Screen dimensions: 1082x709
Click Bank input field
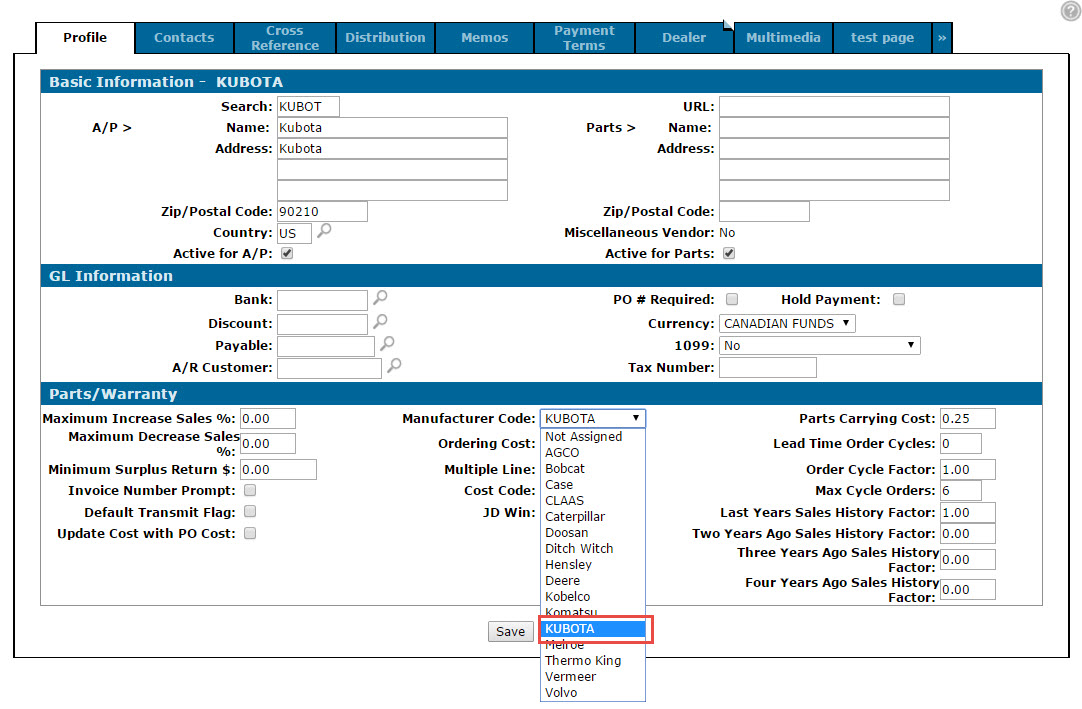pyautogui.click(x=322, y=300)
